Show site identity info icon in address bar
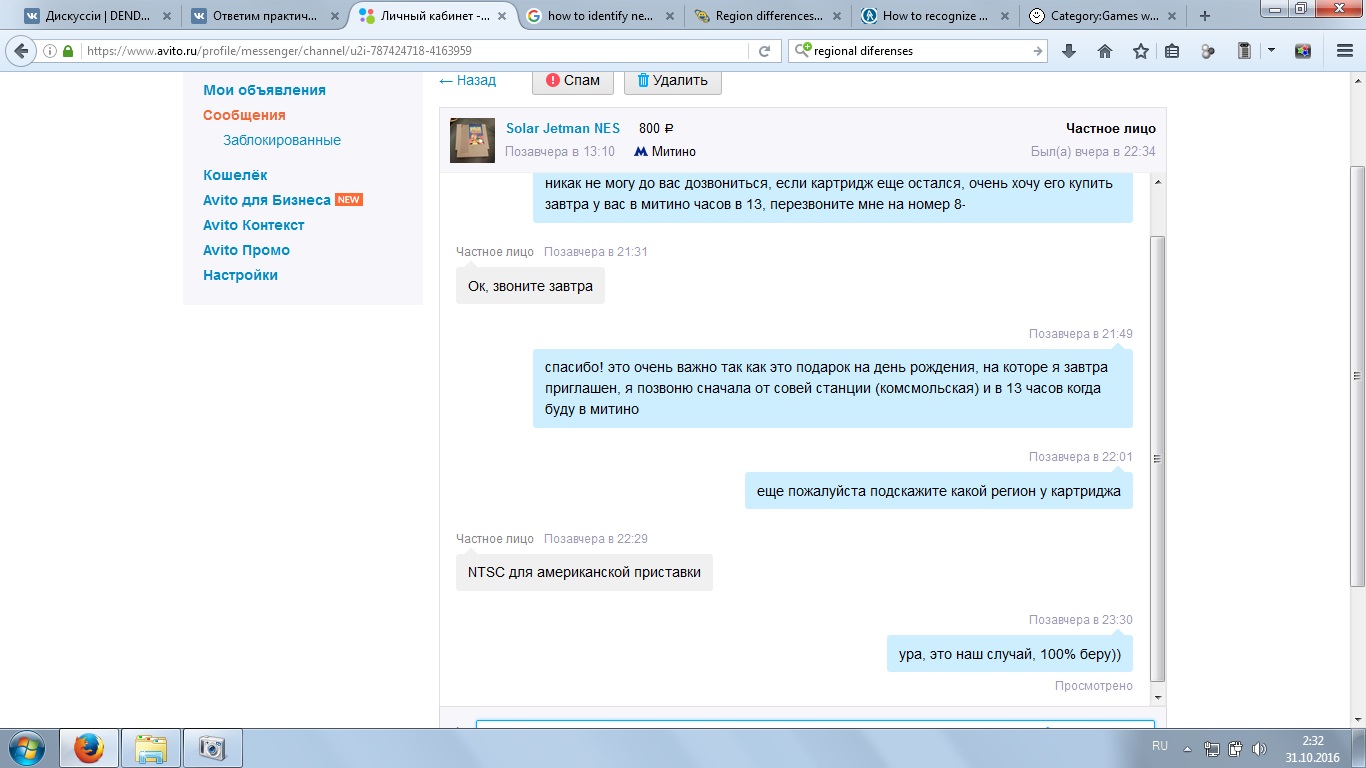 click(48, 51)
